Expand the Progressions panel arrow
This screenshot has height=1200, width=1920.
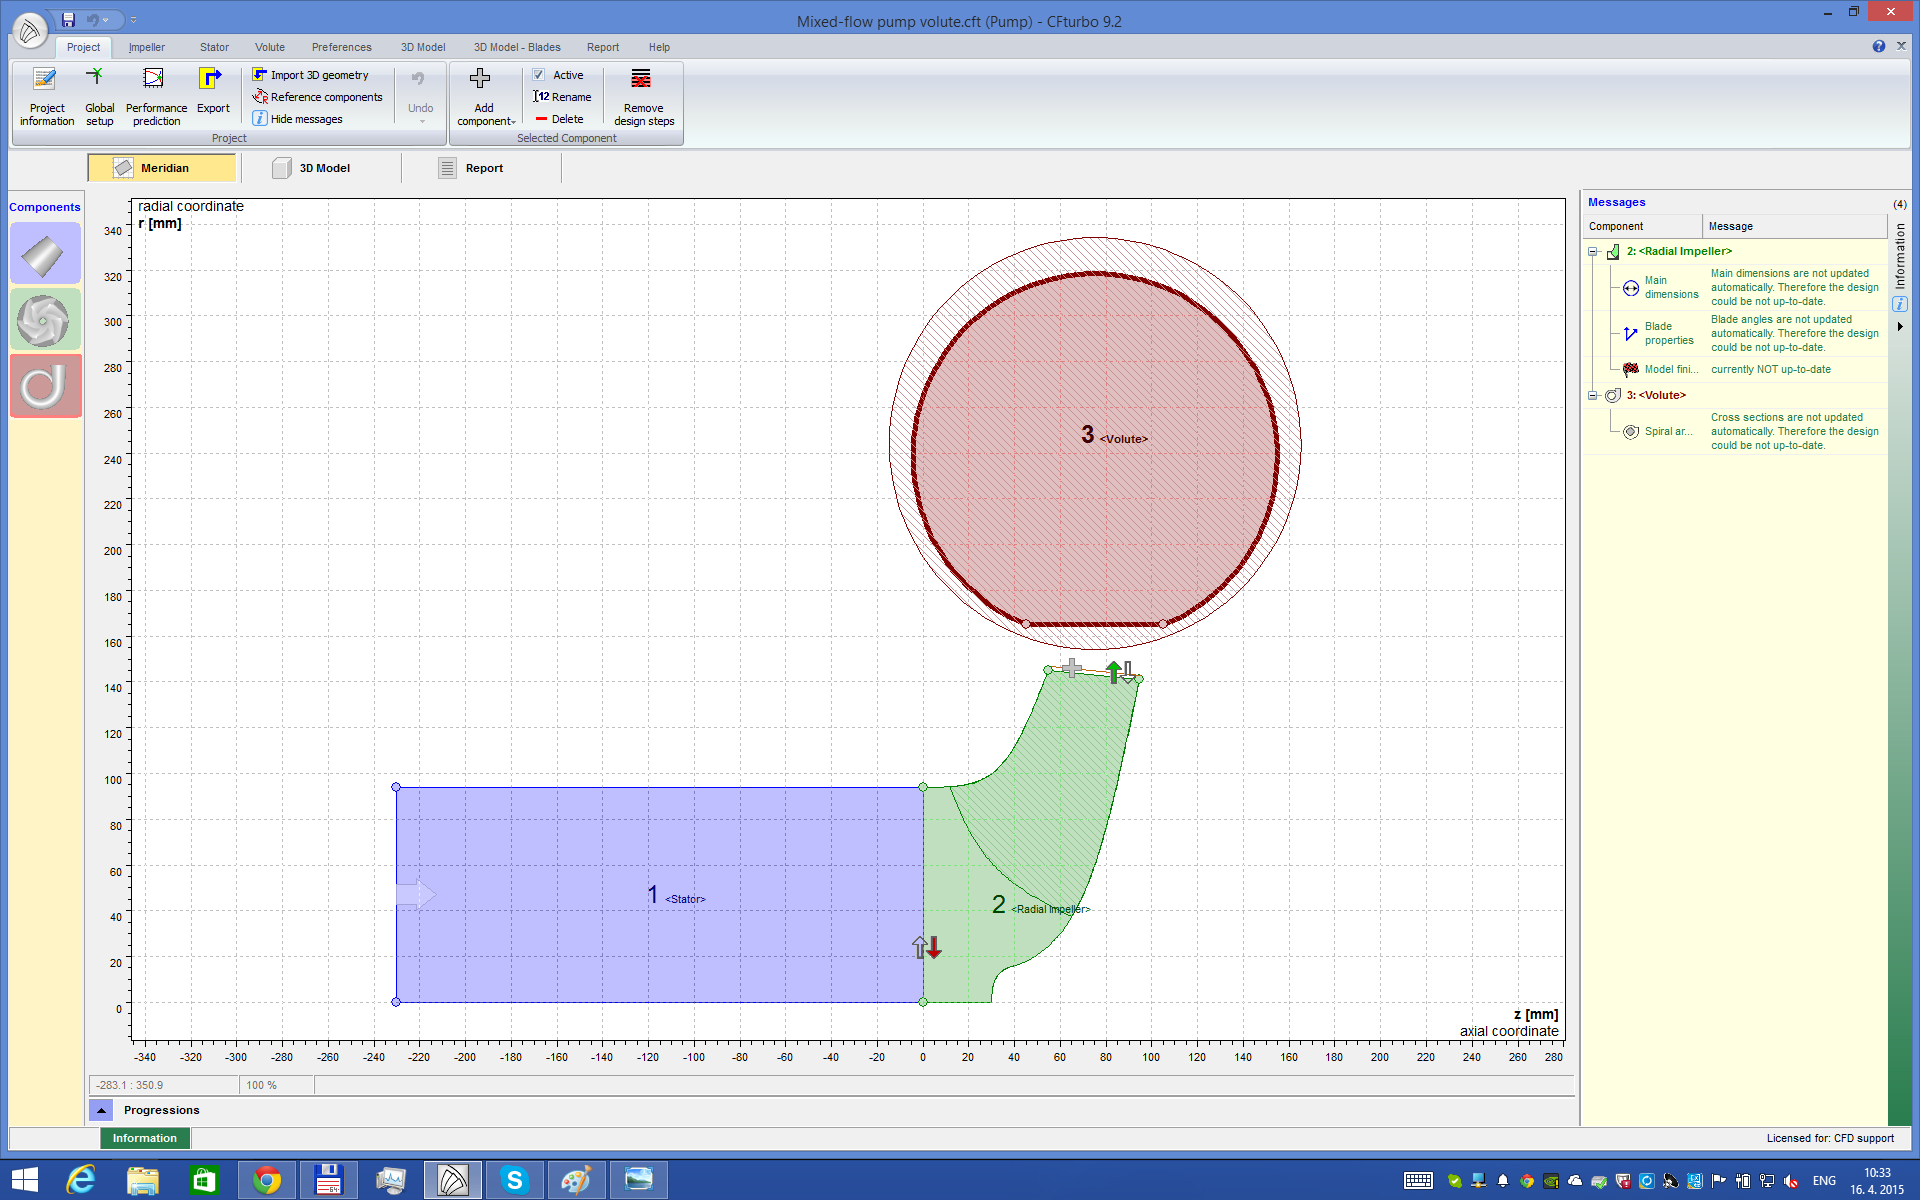101,1110
